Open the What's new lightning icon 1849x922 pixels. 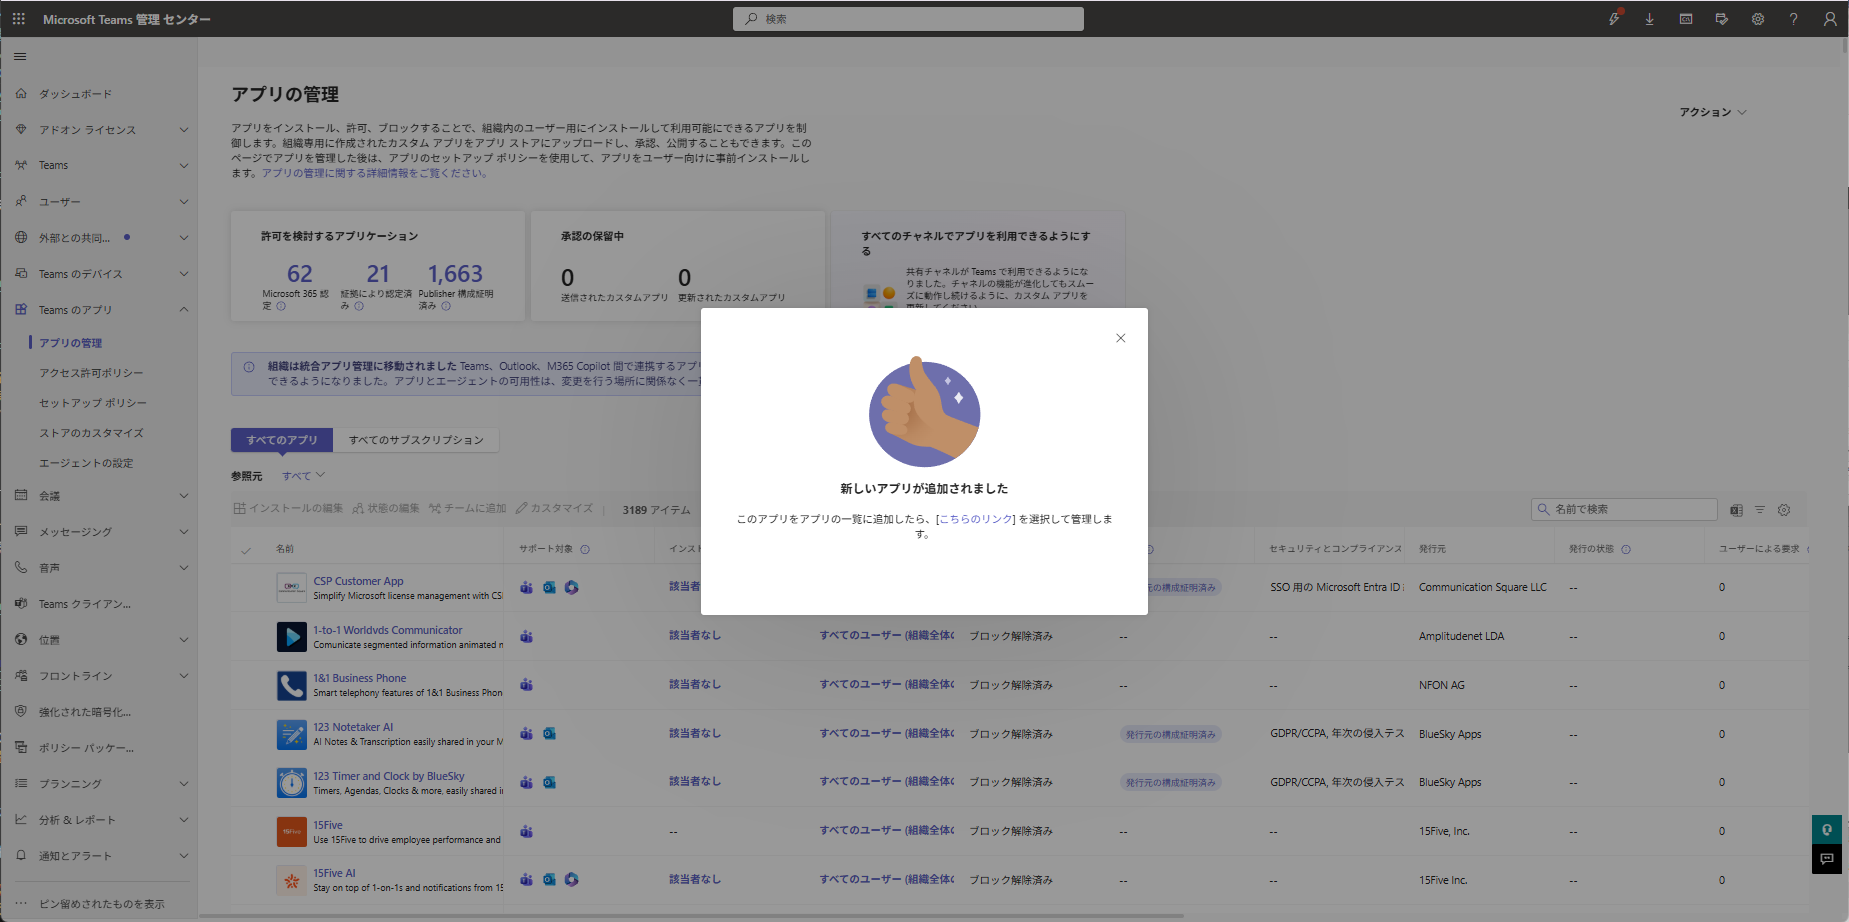tap(1614, 19)
